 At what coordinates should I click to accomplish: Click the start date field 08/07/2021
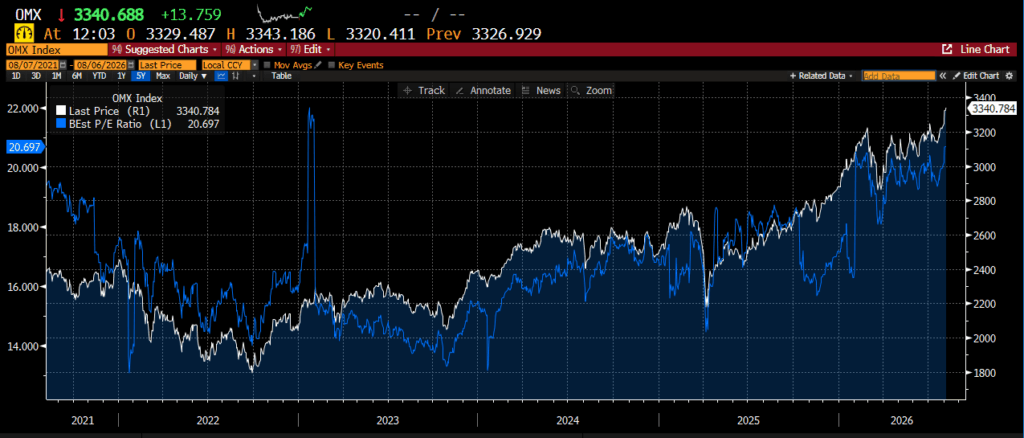(x=33, y=65)
